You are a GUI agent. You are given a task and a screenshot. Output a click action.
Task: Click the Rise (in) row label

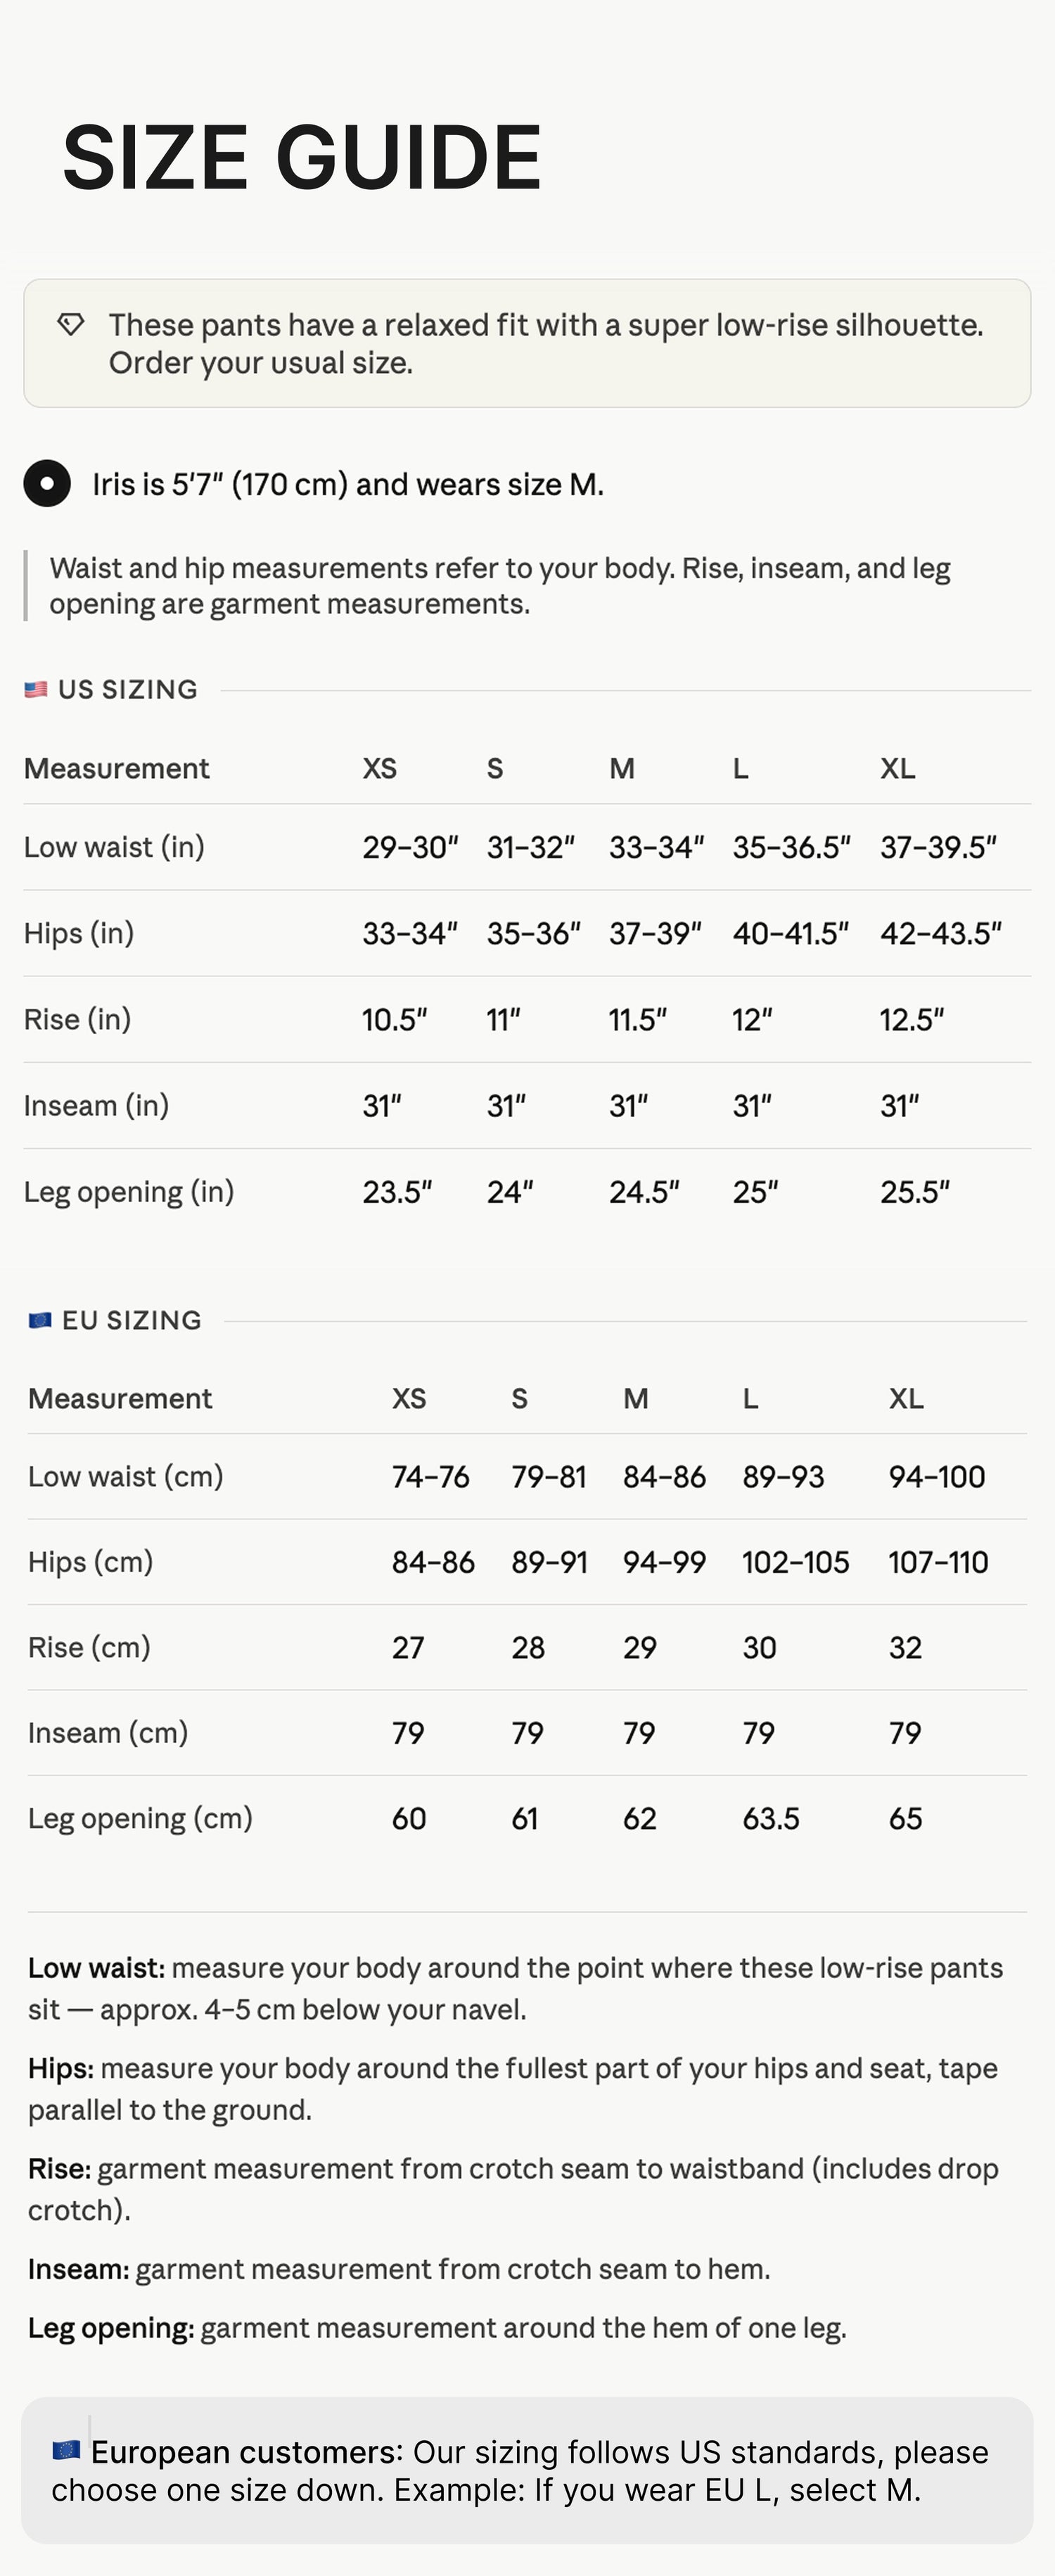click(77, 1019)
